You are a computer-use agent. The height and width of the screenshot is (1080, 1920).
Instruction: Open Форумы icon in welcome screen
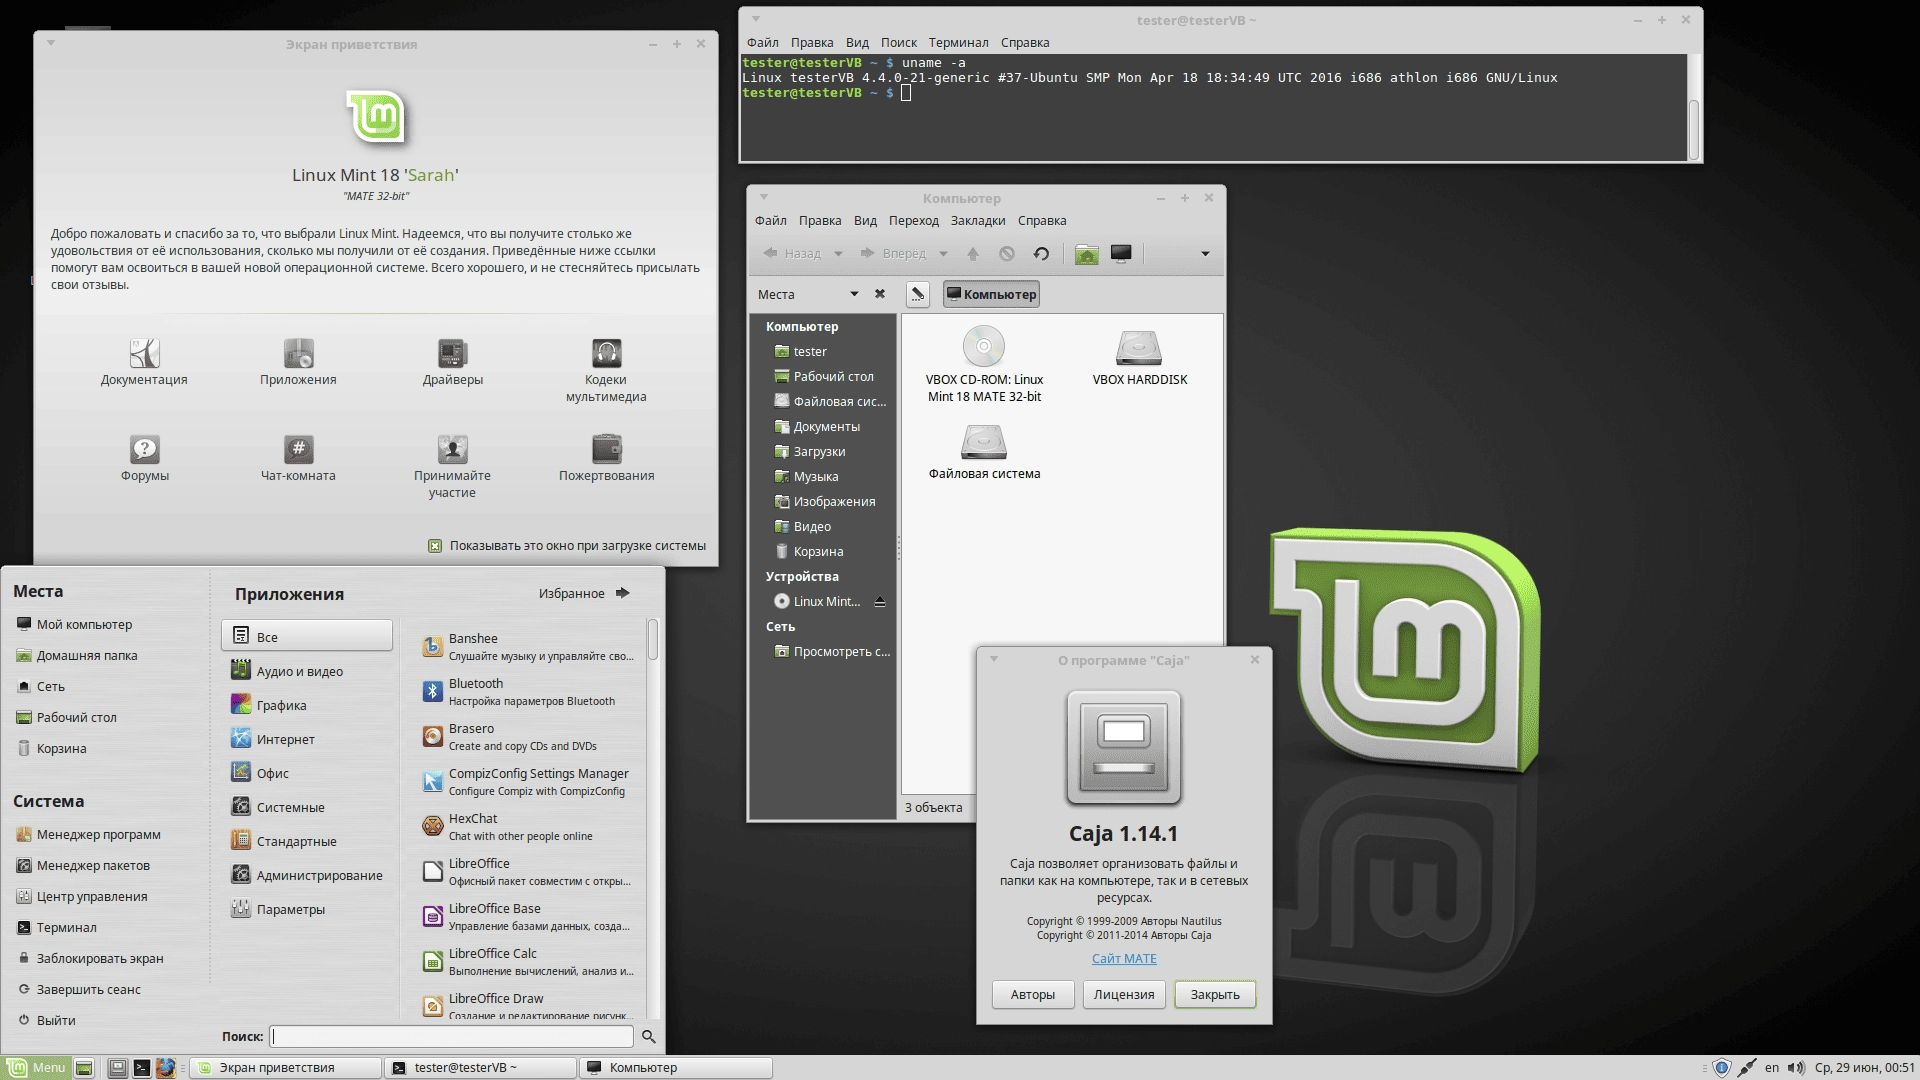coord(144,449)
